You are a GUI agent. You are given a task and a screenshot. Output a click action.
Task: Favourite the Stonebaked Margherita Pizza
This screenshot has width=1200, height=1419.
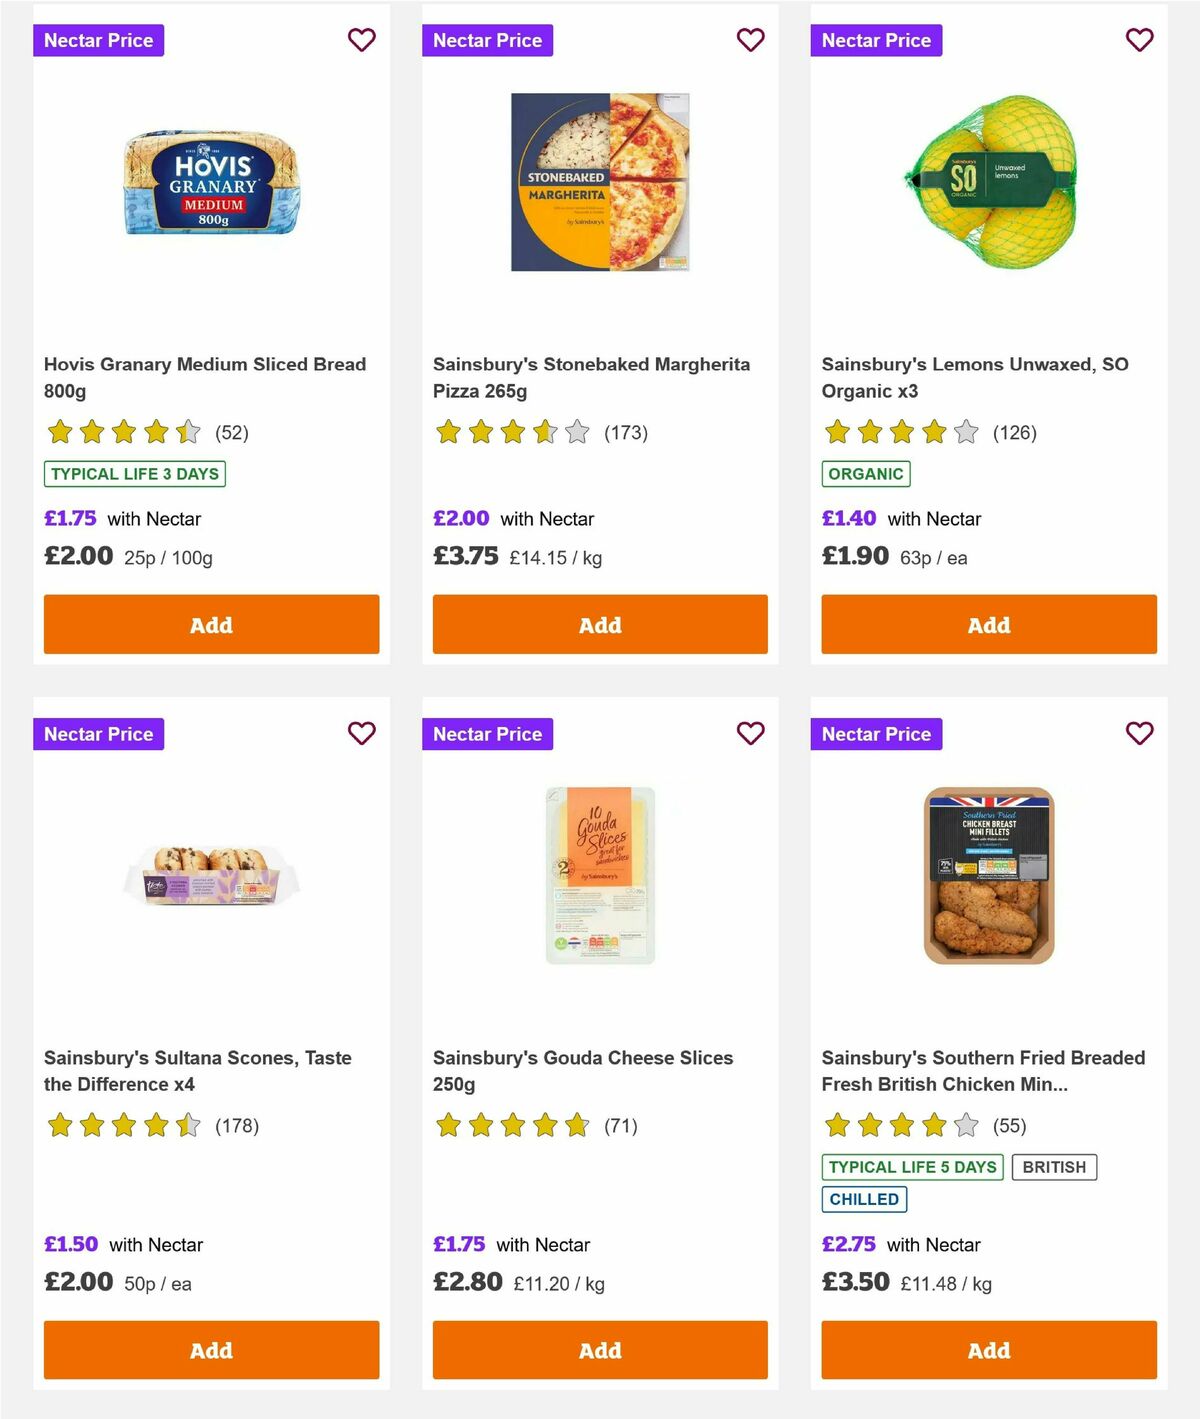point(750,40)
